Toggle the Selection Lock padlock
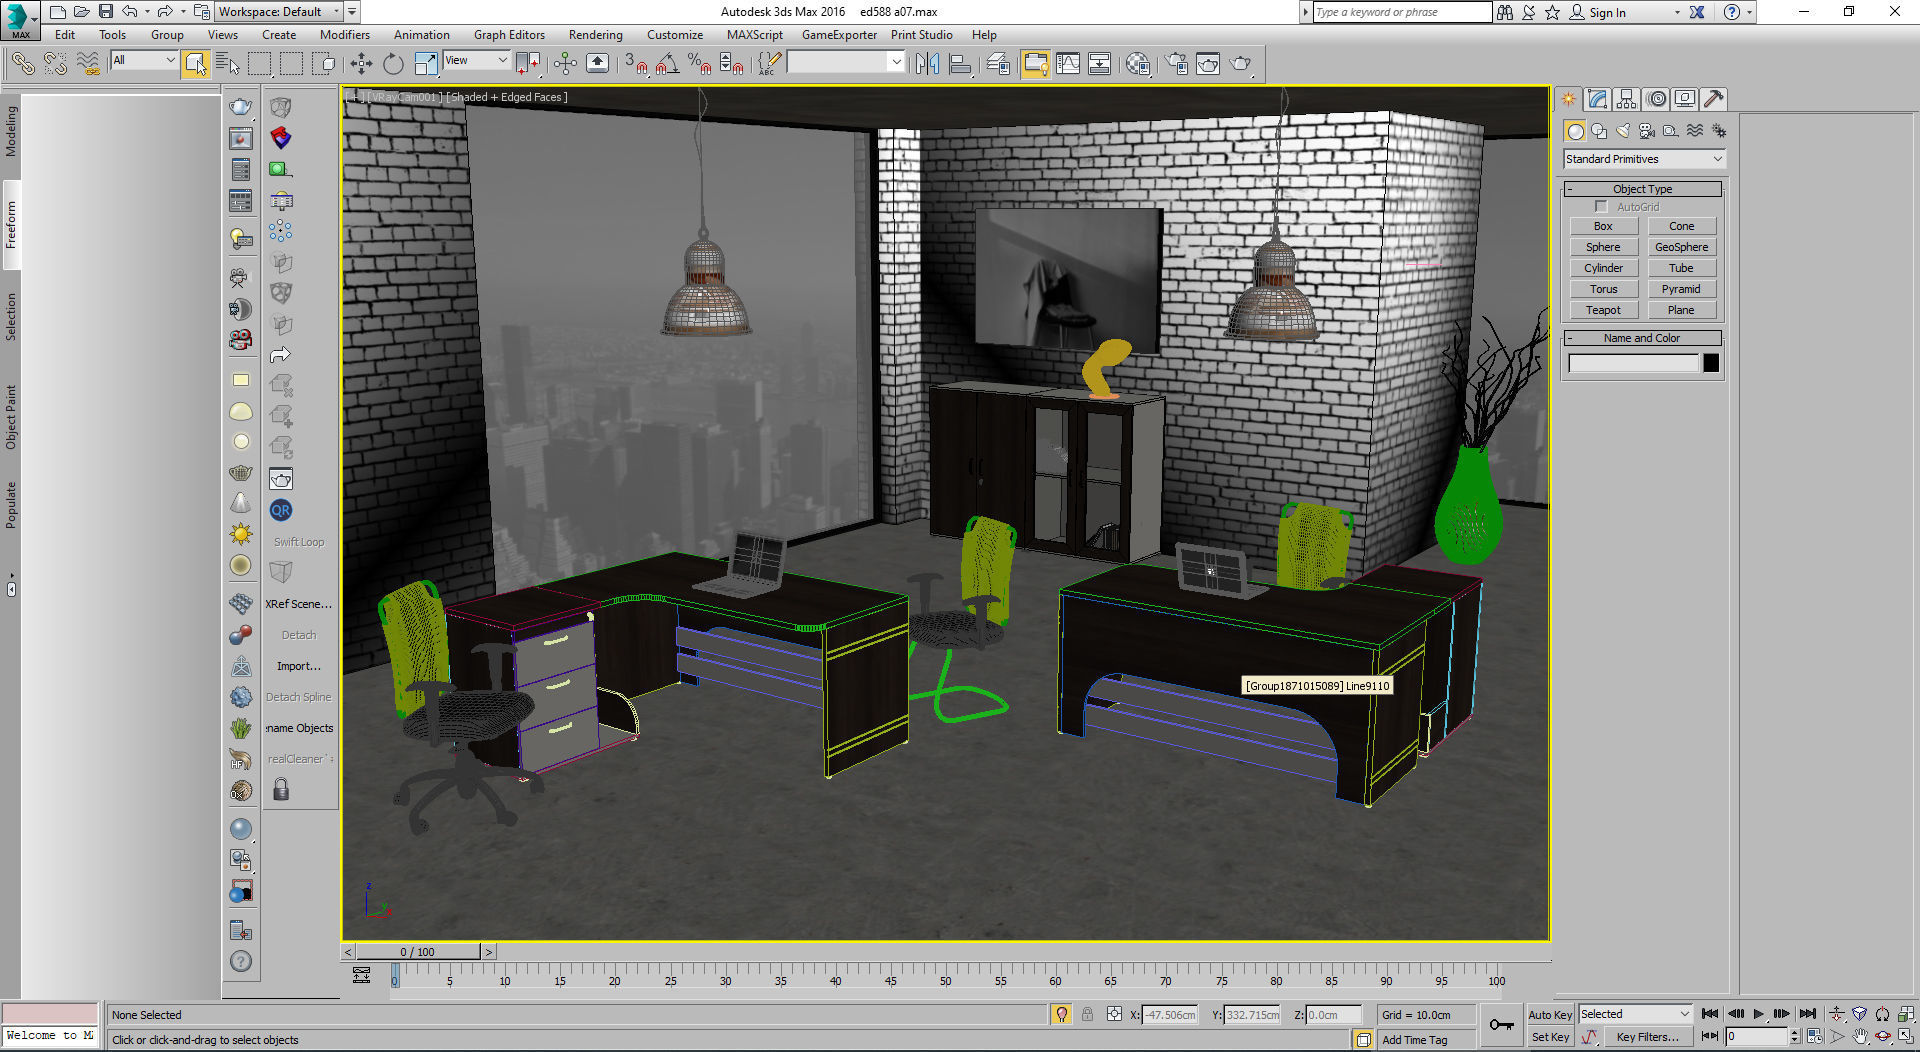1920x1052 pixels. coord(1087,1014)
